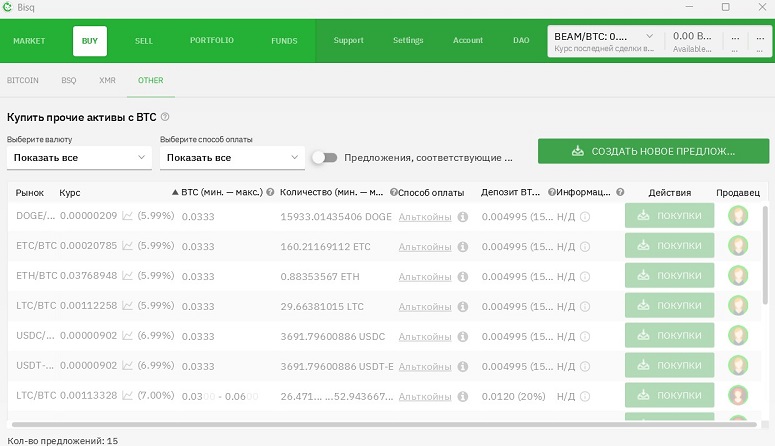The image size is (775, 446).
Task: Sort by Курс column header
Action: click(70, 193)
